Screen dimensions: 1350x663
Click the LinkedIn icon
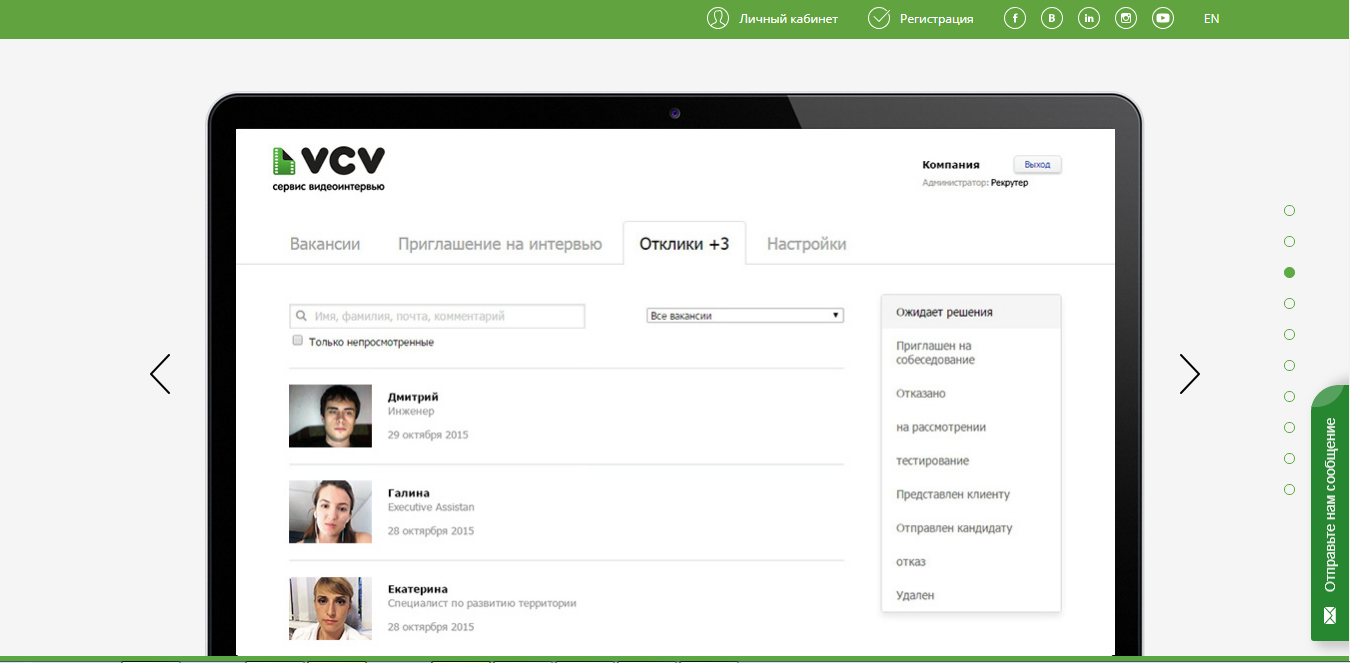point(1088,18)
